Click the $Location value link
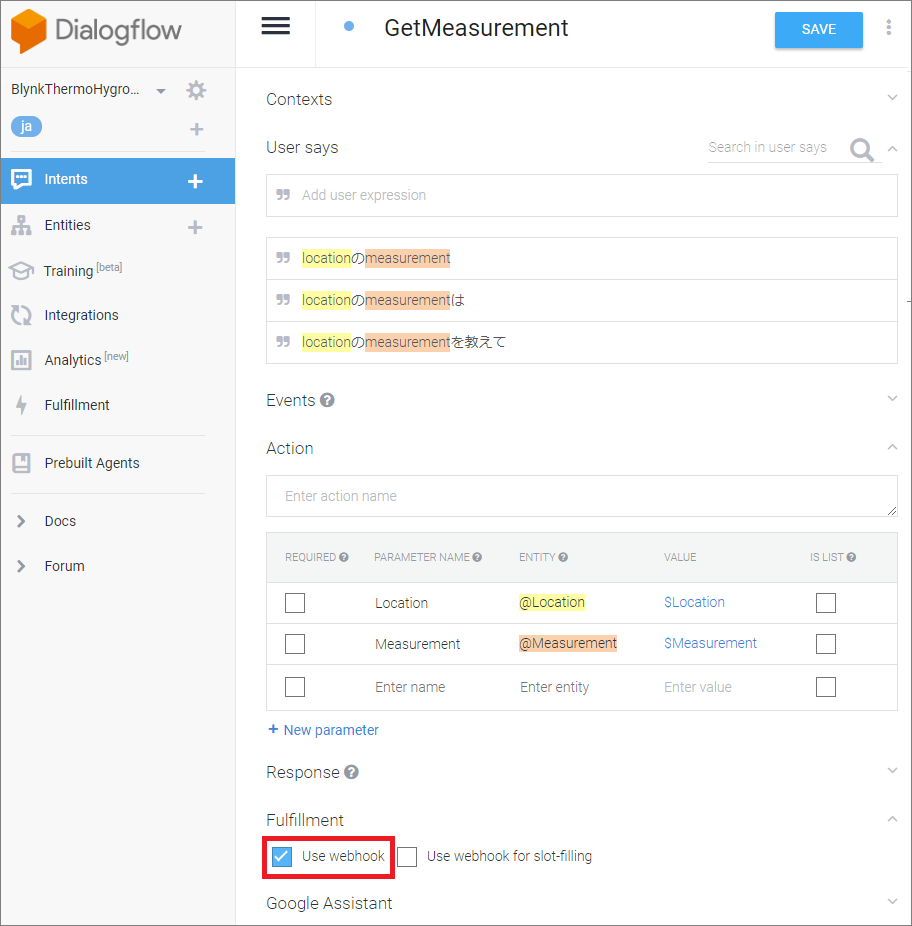 pos(694,602)
